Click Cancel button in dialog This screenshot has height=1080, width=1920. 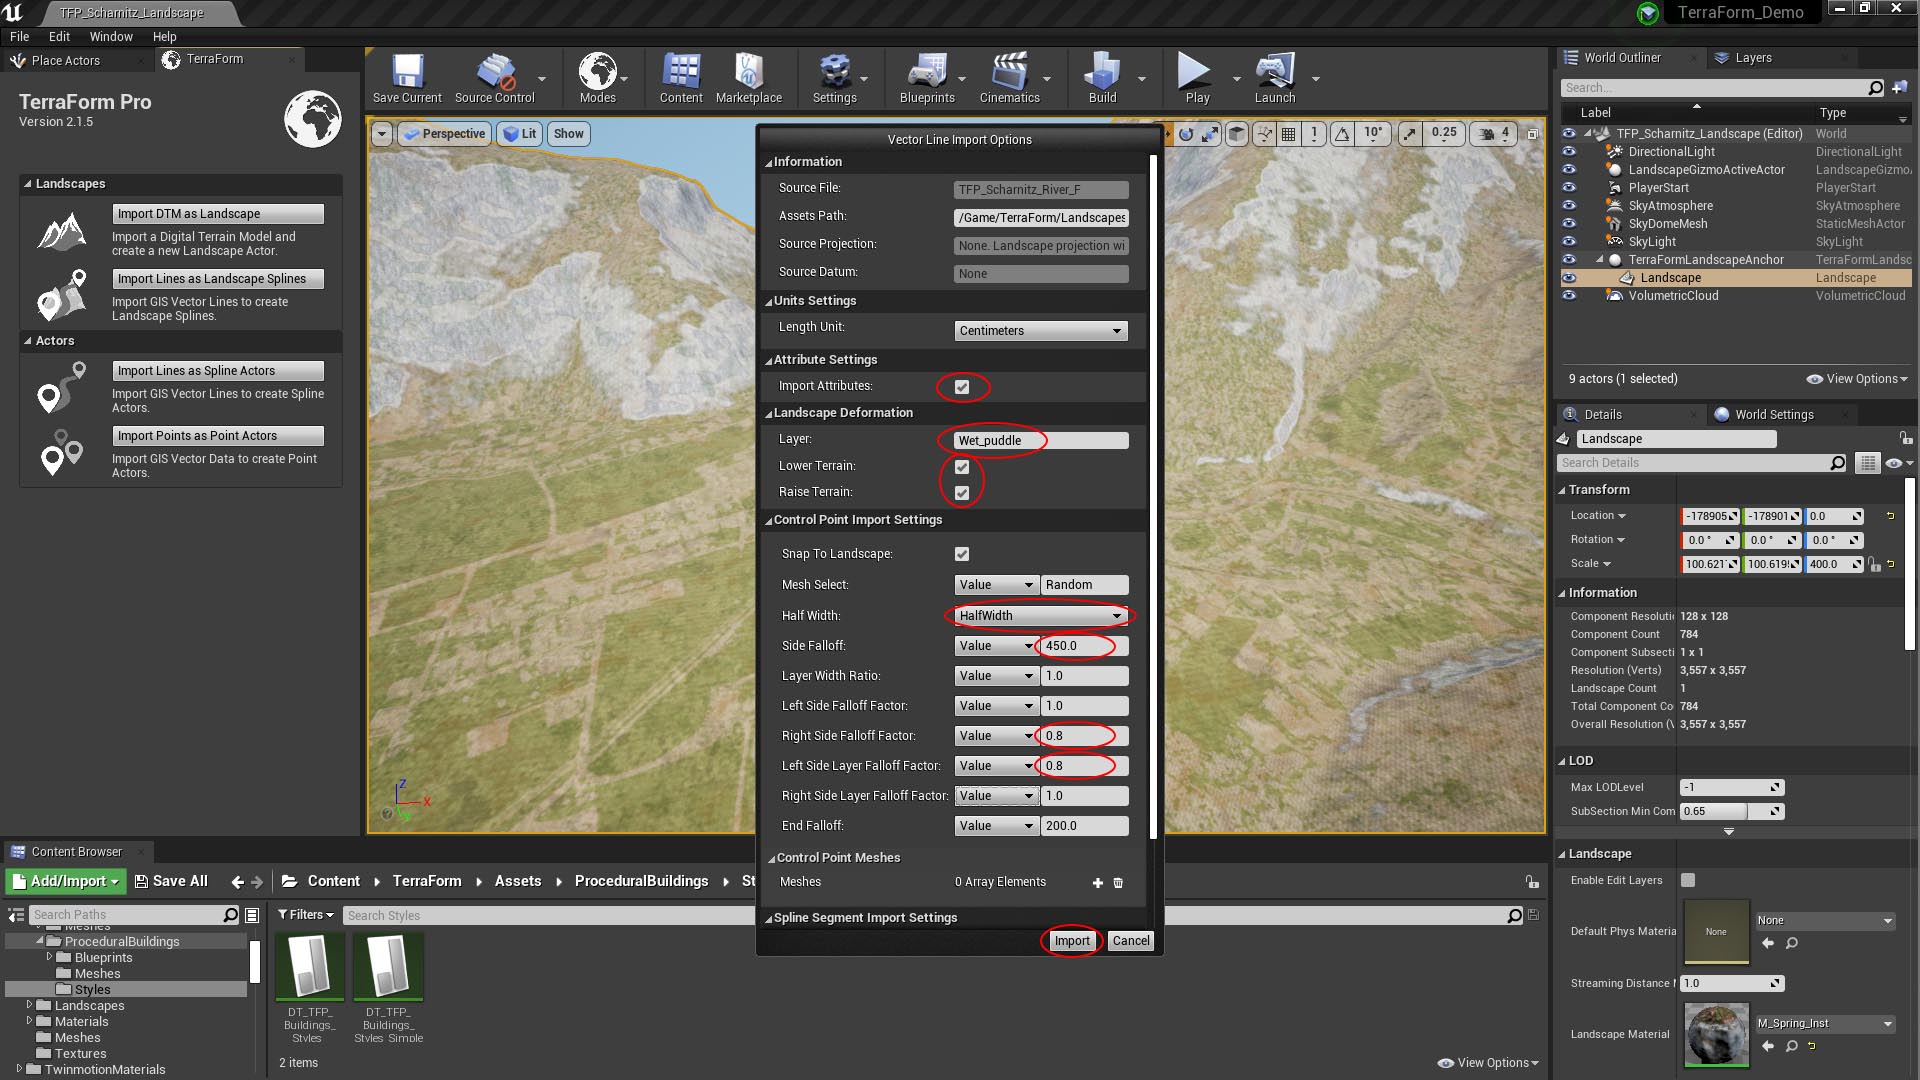[x=1131, y=941]
